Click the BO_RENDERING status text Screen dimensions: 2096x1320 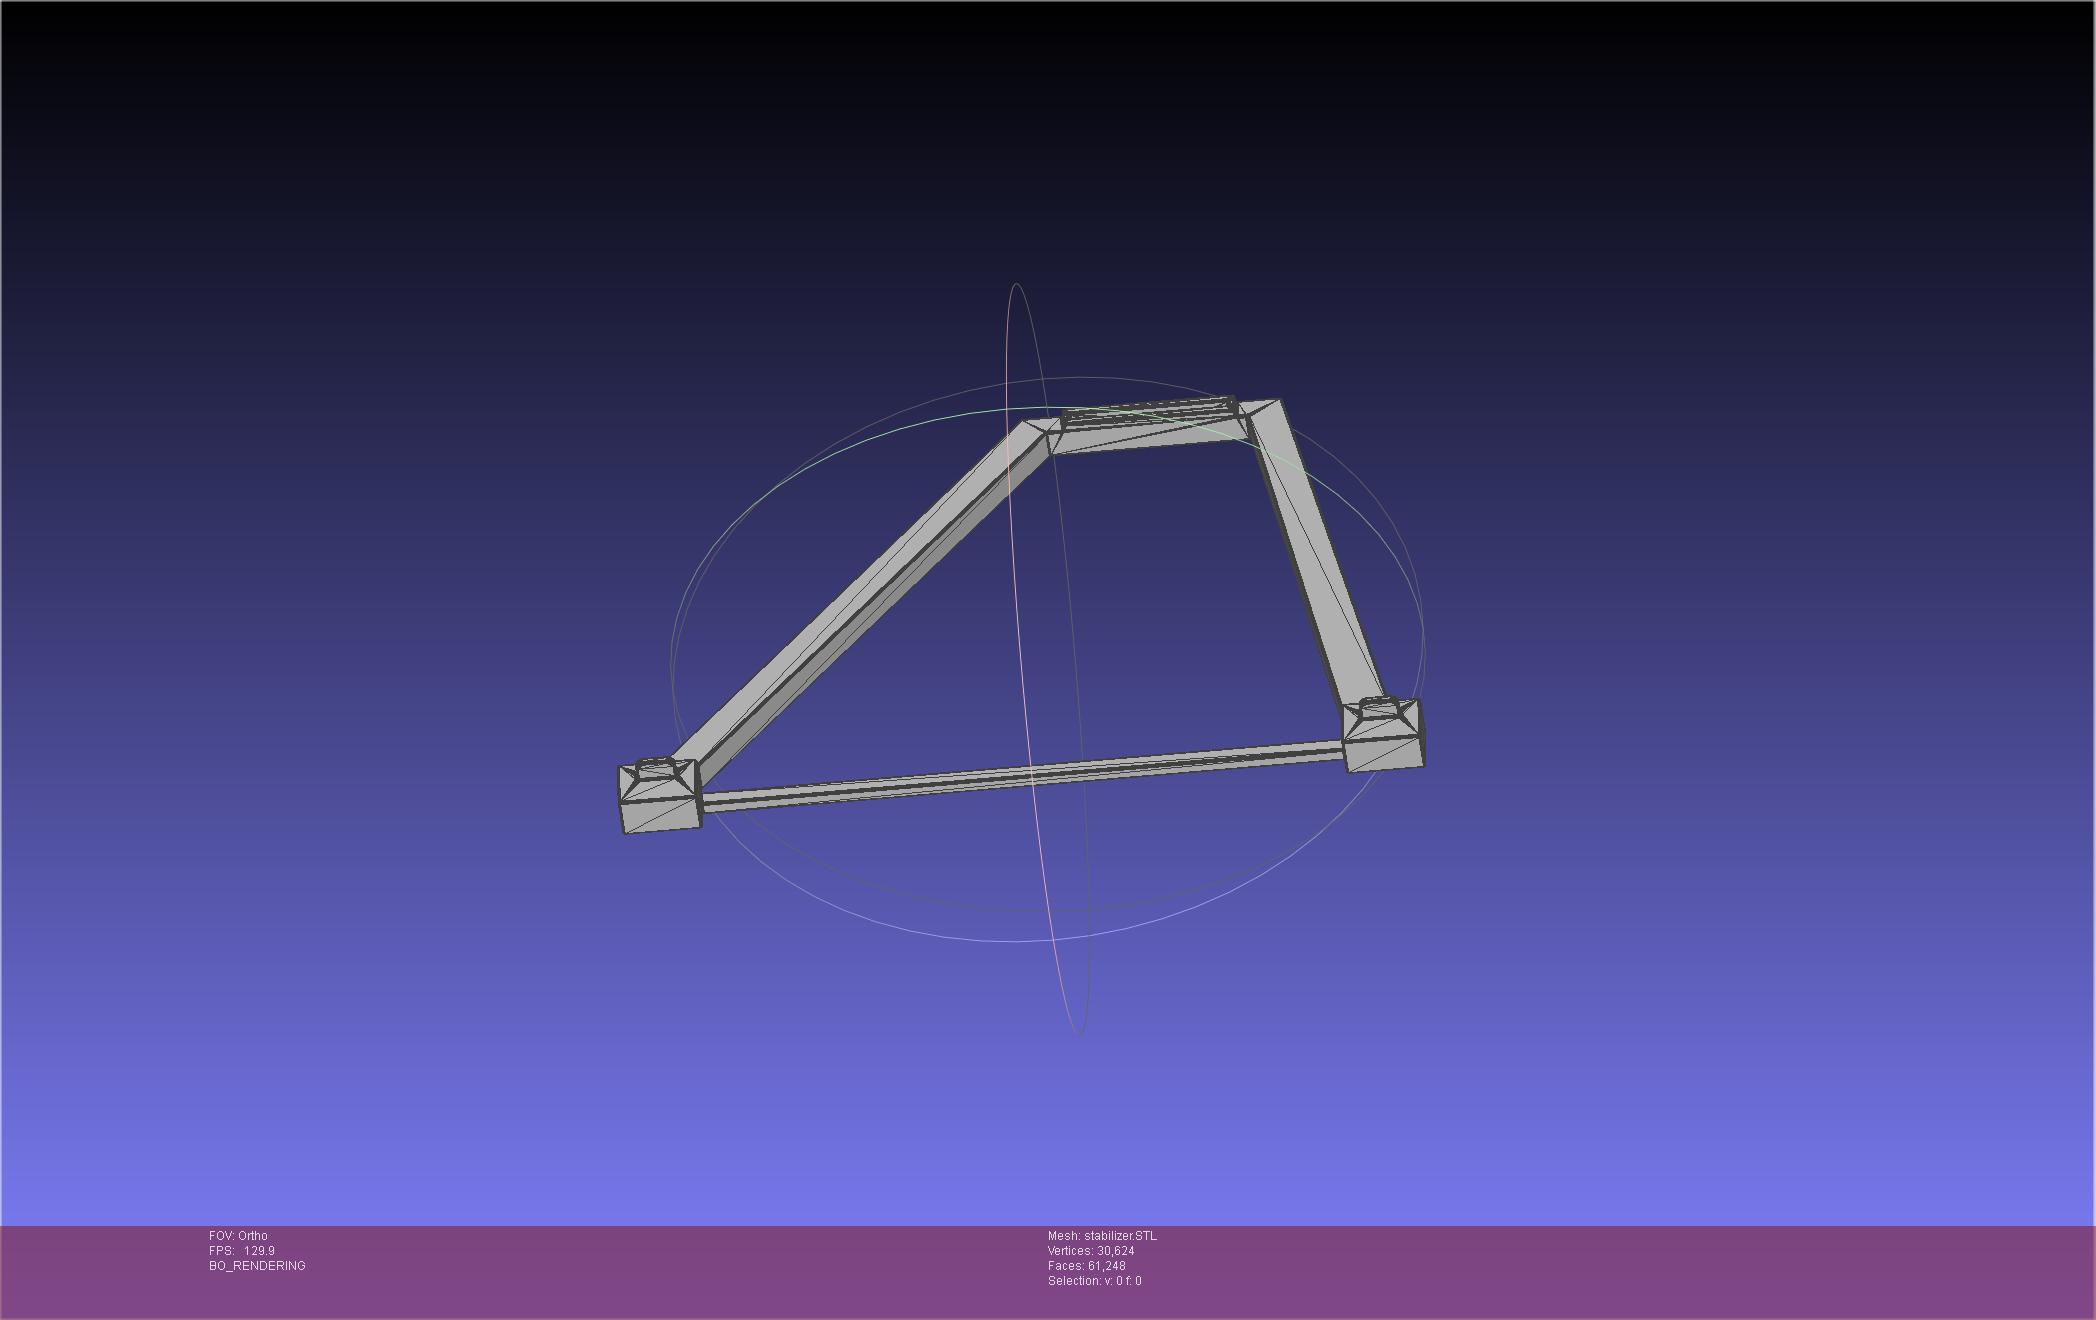tap(257, 1264)
